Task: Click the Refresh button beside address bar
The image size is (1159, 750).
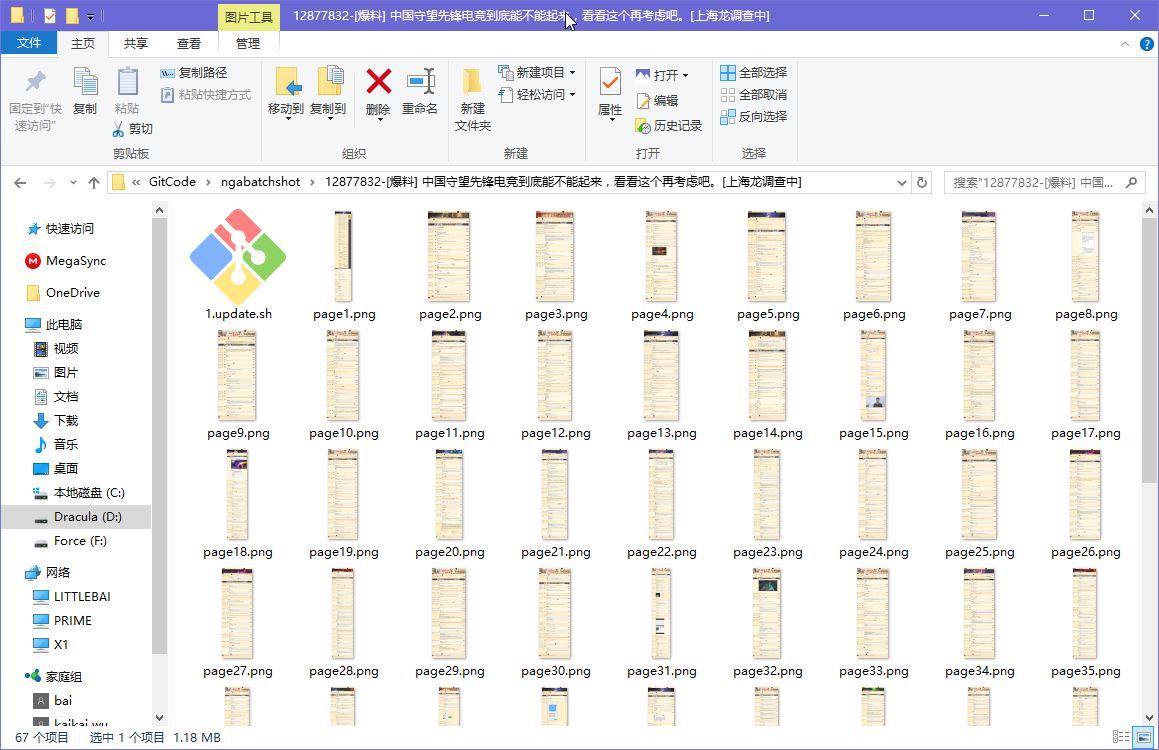Action: (922, 183)
